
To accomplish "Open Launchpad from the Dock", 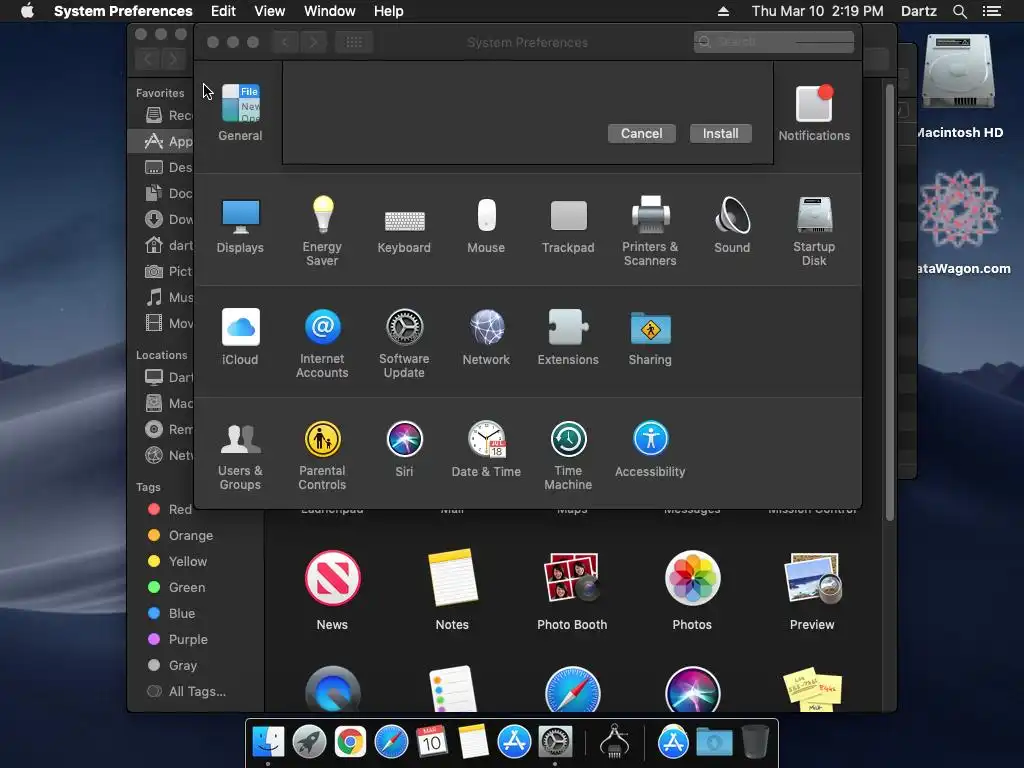I will [309, 742].
